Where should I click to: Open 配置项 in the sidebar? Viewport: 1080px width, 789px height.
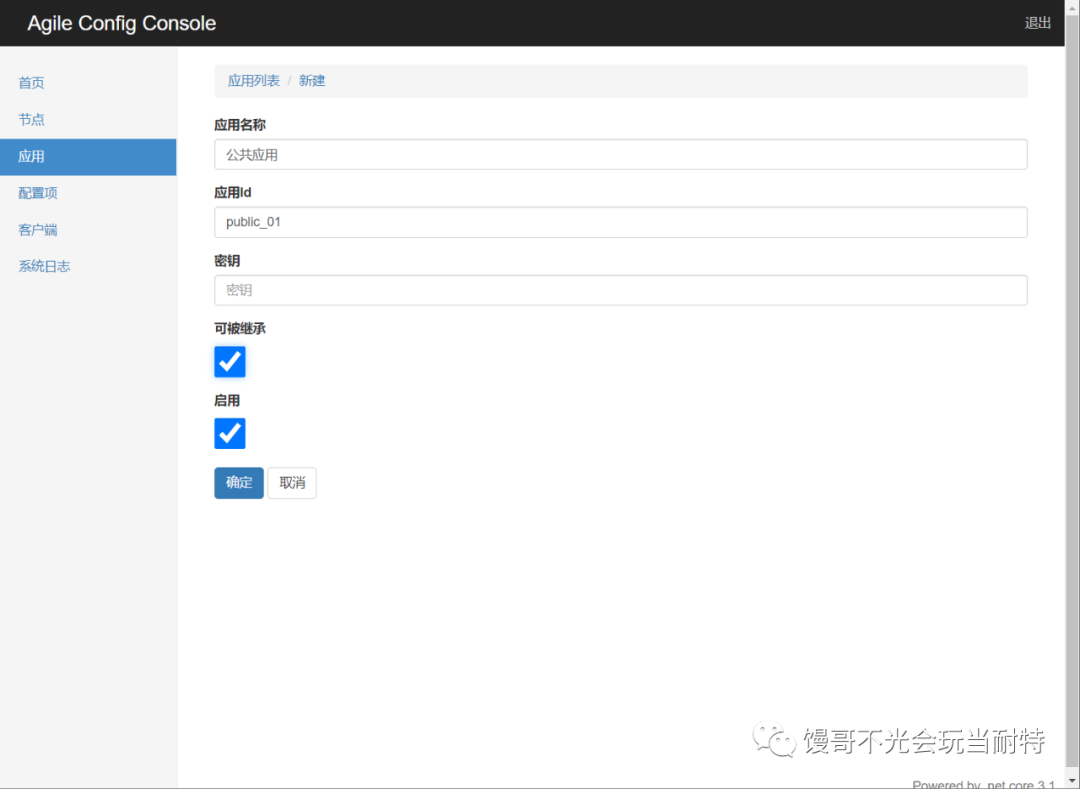[38, 193]
